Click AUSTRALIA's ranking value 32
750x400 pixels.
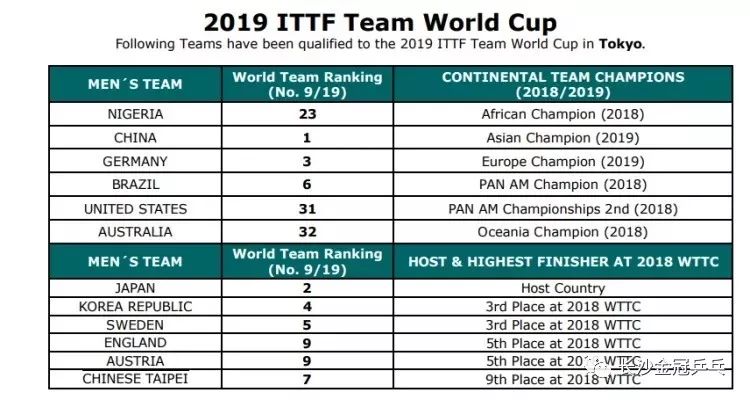307,232
